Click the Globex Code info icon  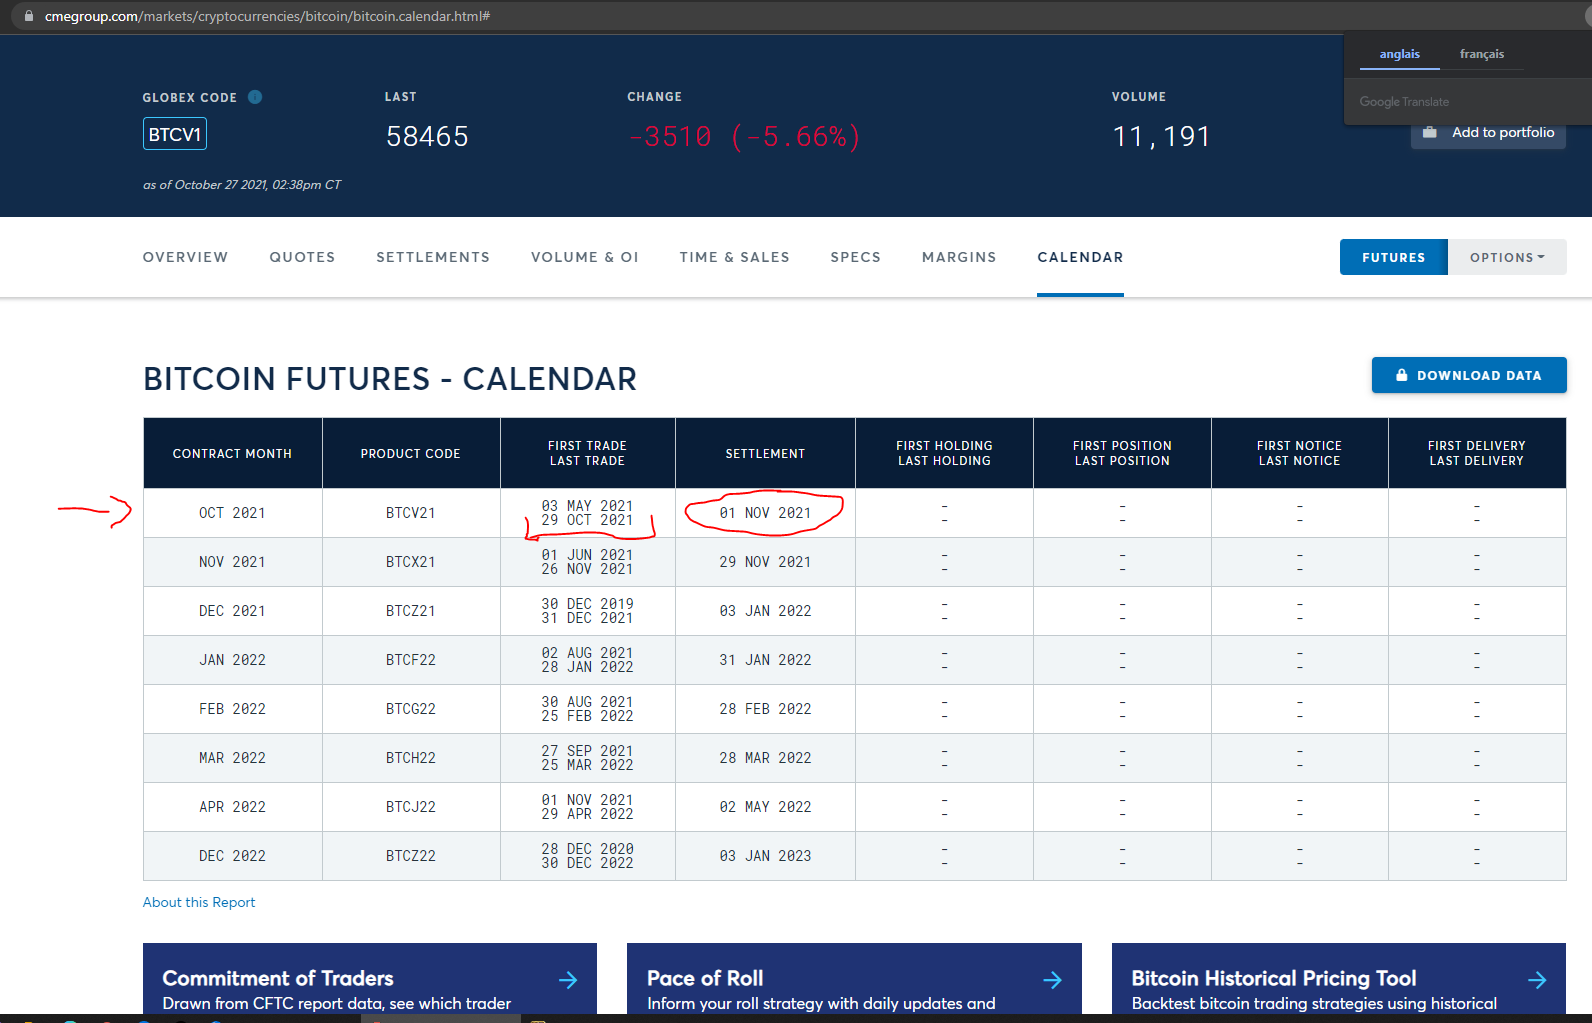coord(255,97)
